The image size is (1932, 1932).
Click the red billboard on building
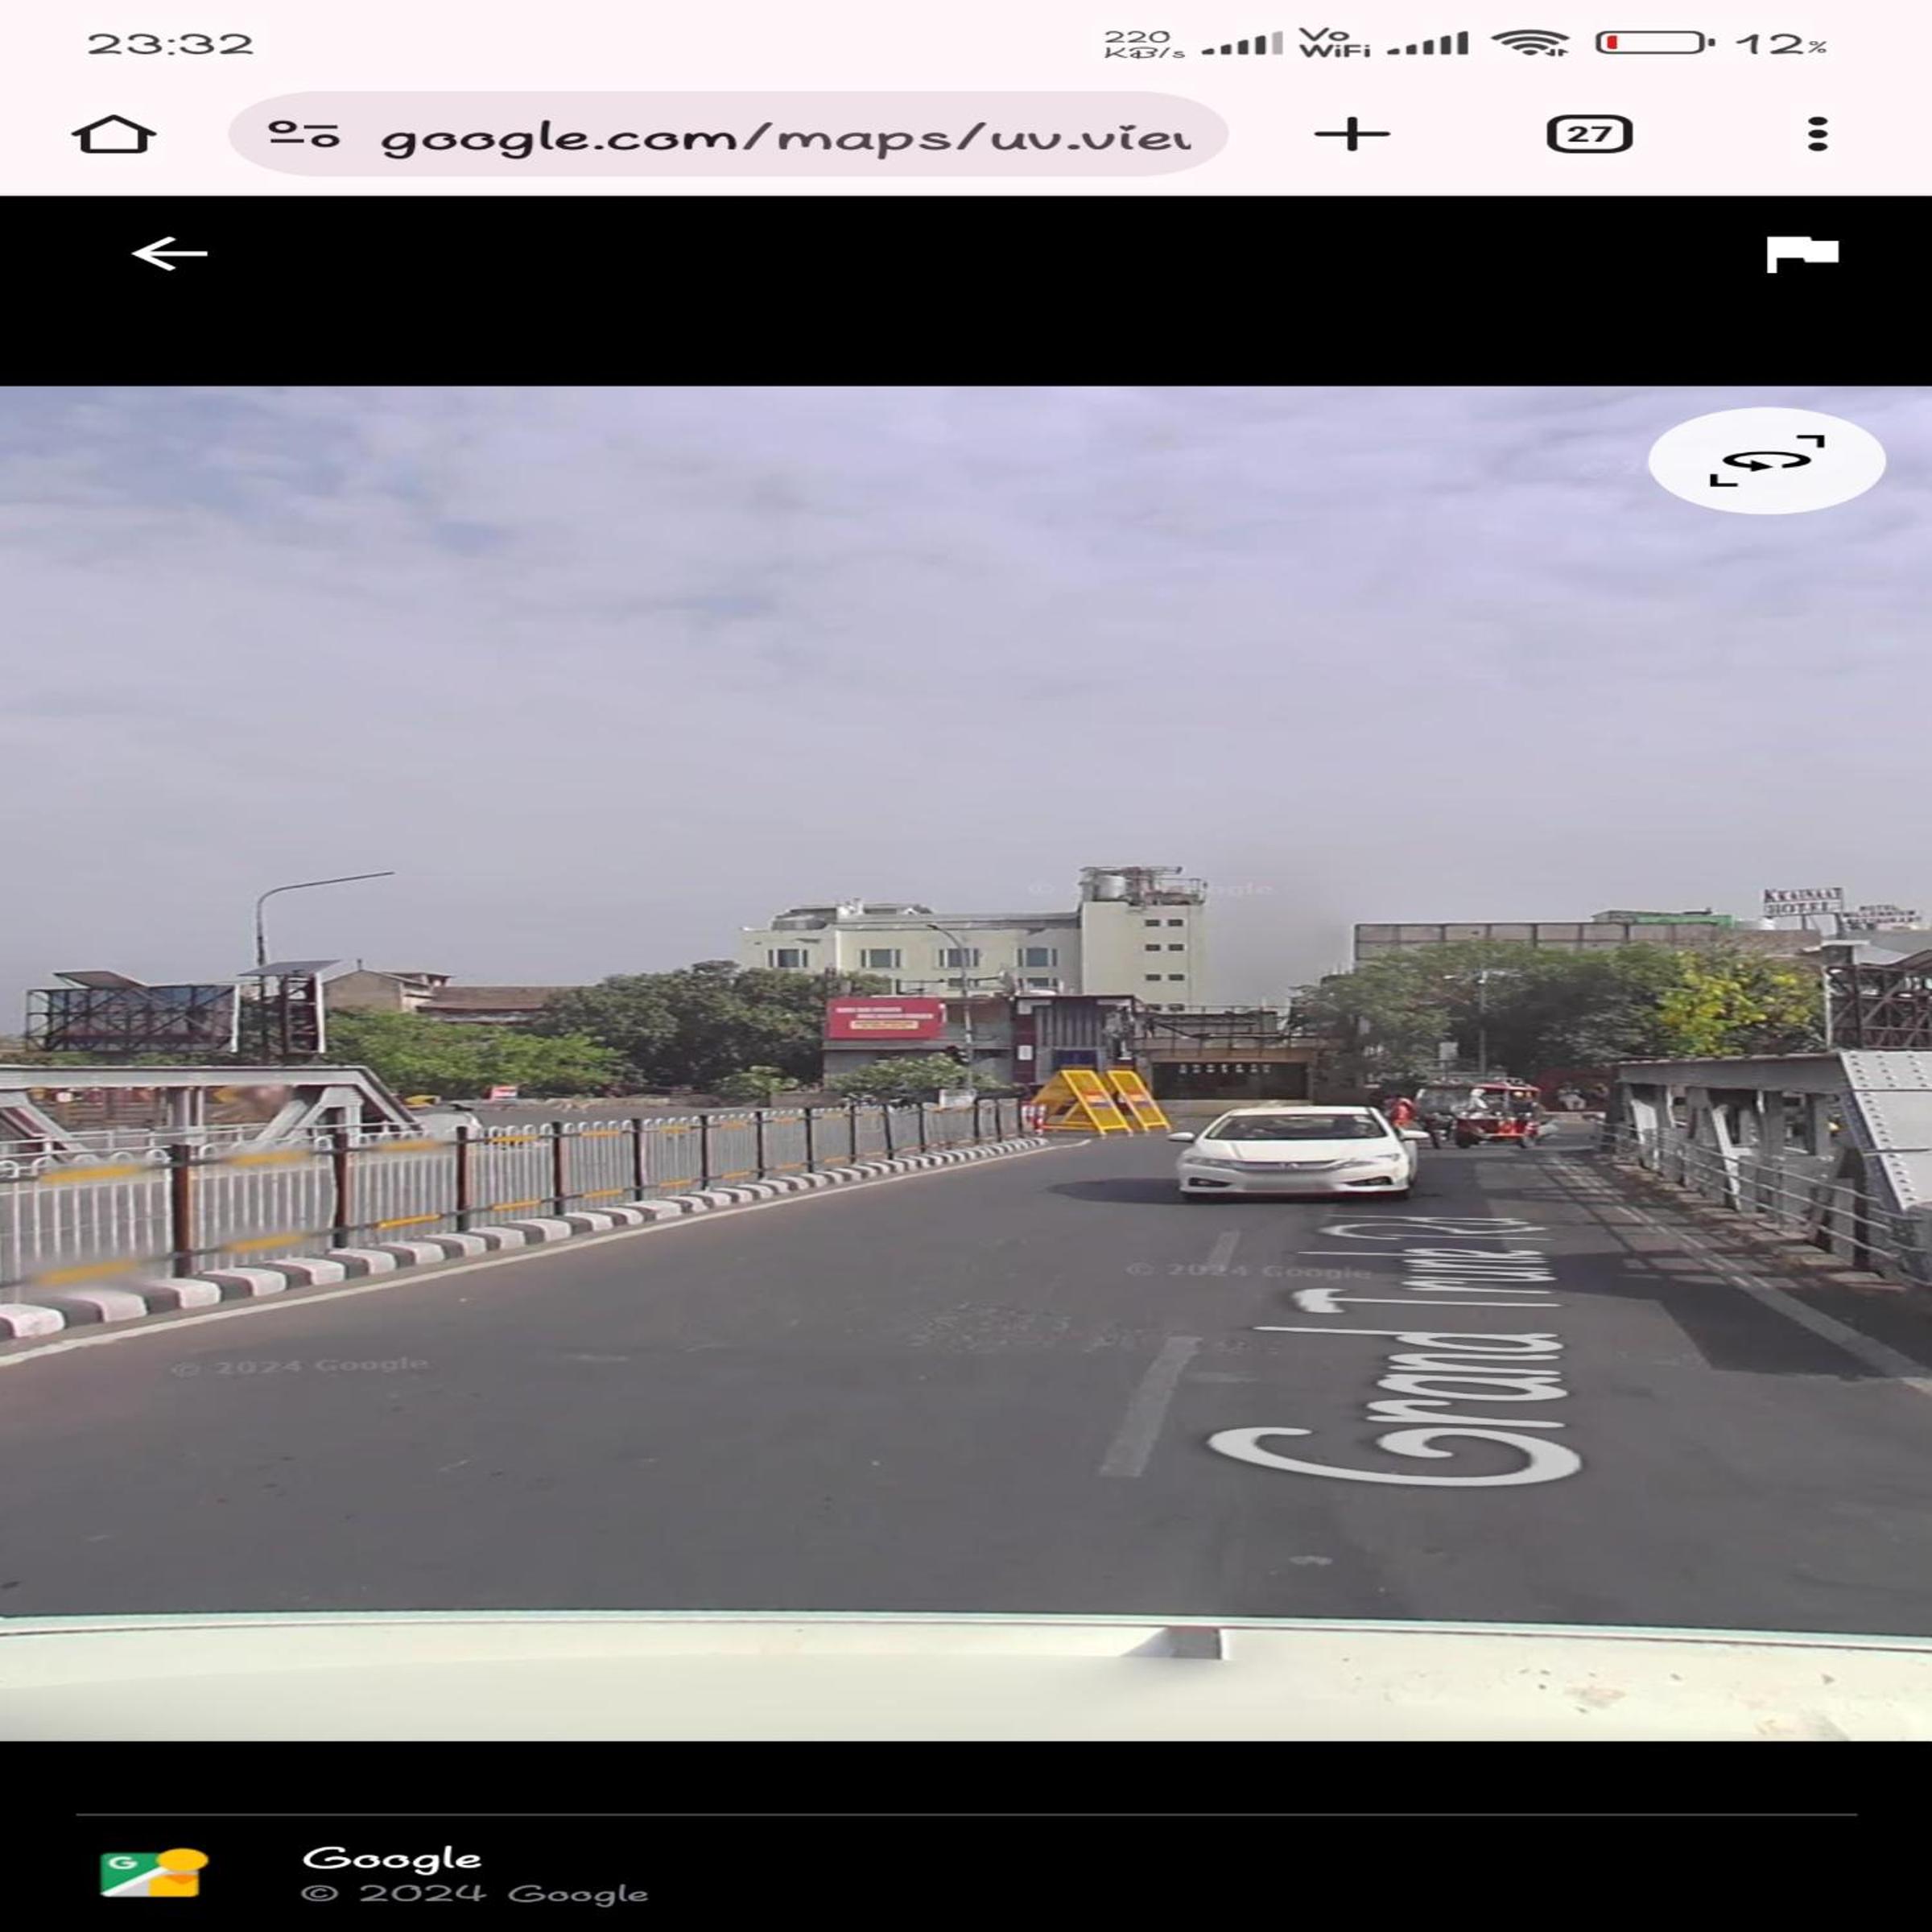coord(884,1018)
